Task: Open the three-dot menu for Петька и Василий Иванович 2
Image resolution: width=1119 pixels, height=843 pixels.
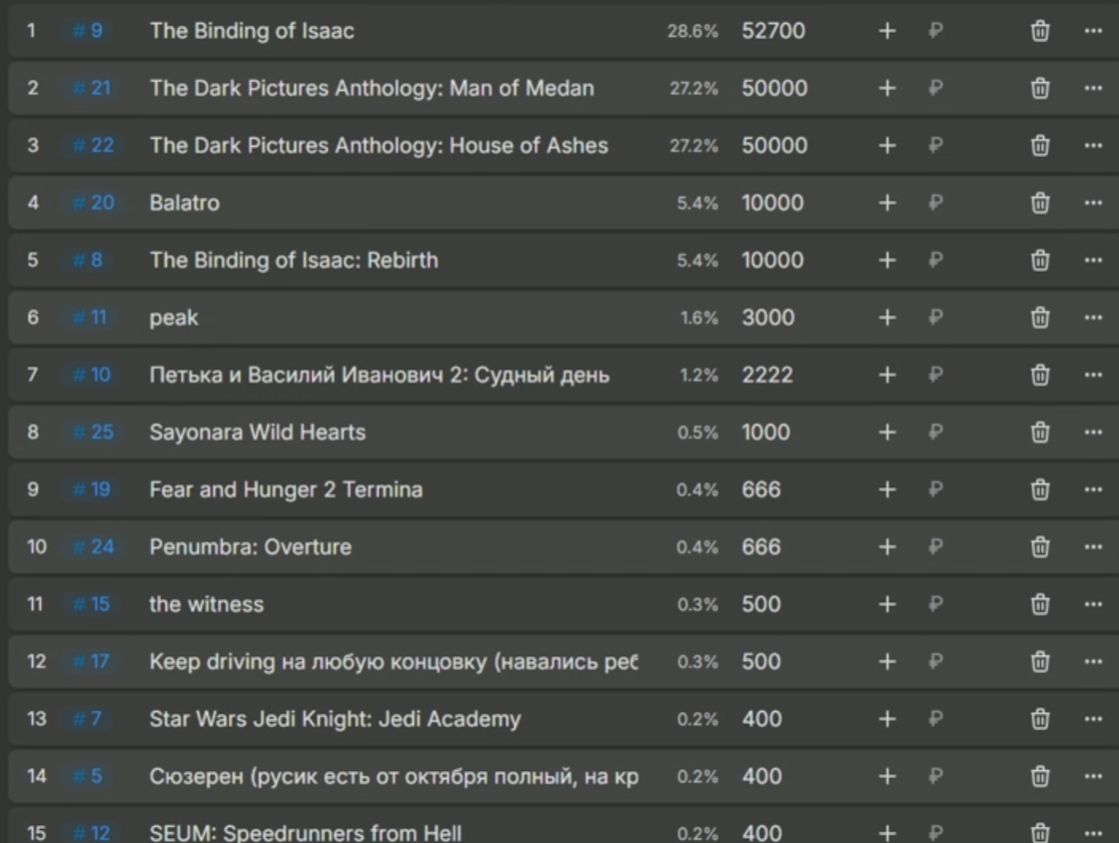Action: tap(1092, 375)
